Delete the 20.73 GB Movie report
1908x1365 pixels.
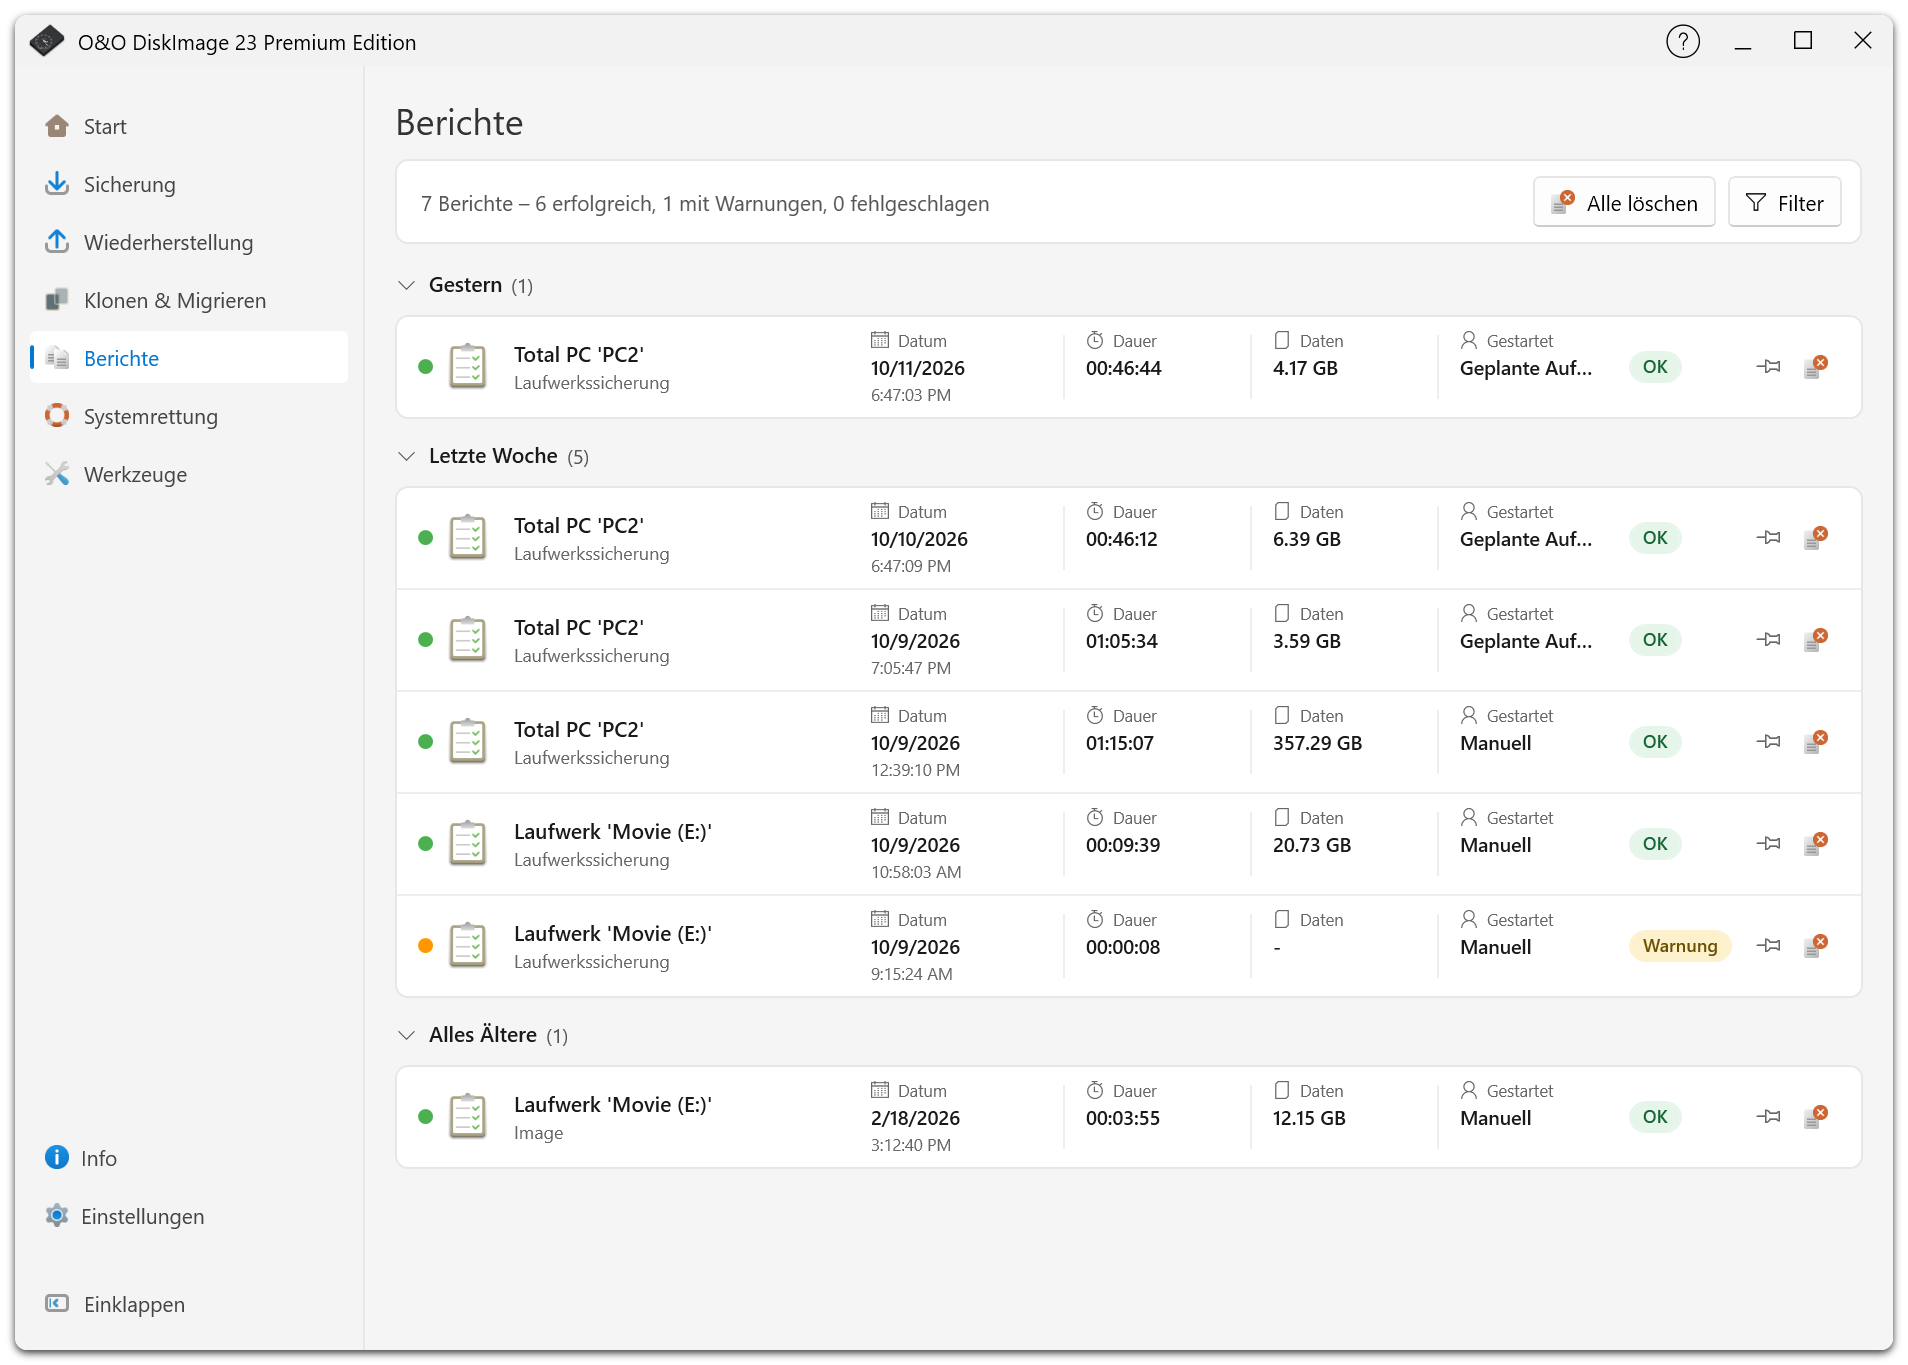(x=1816, y=844)
